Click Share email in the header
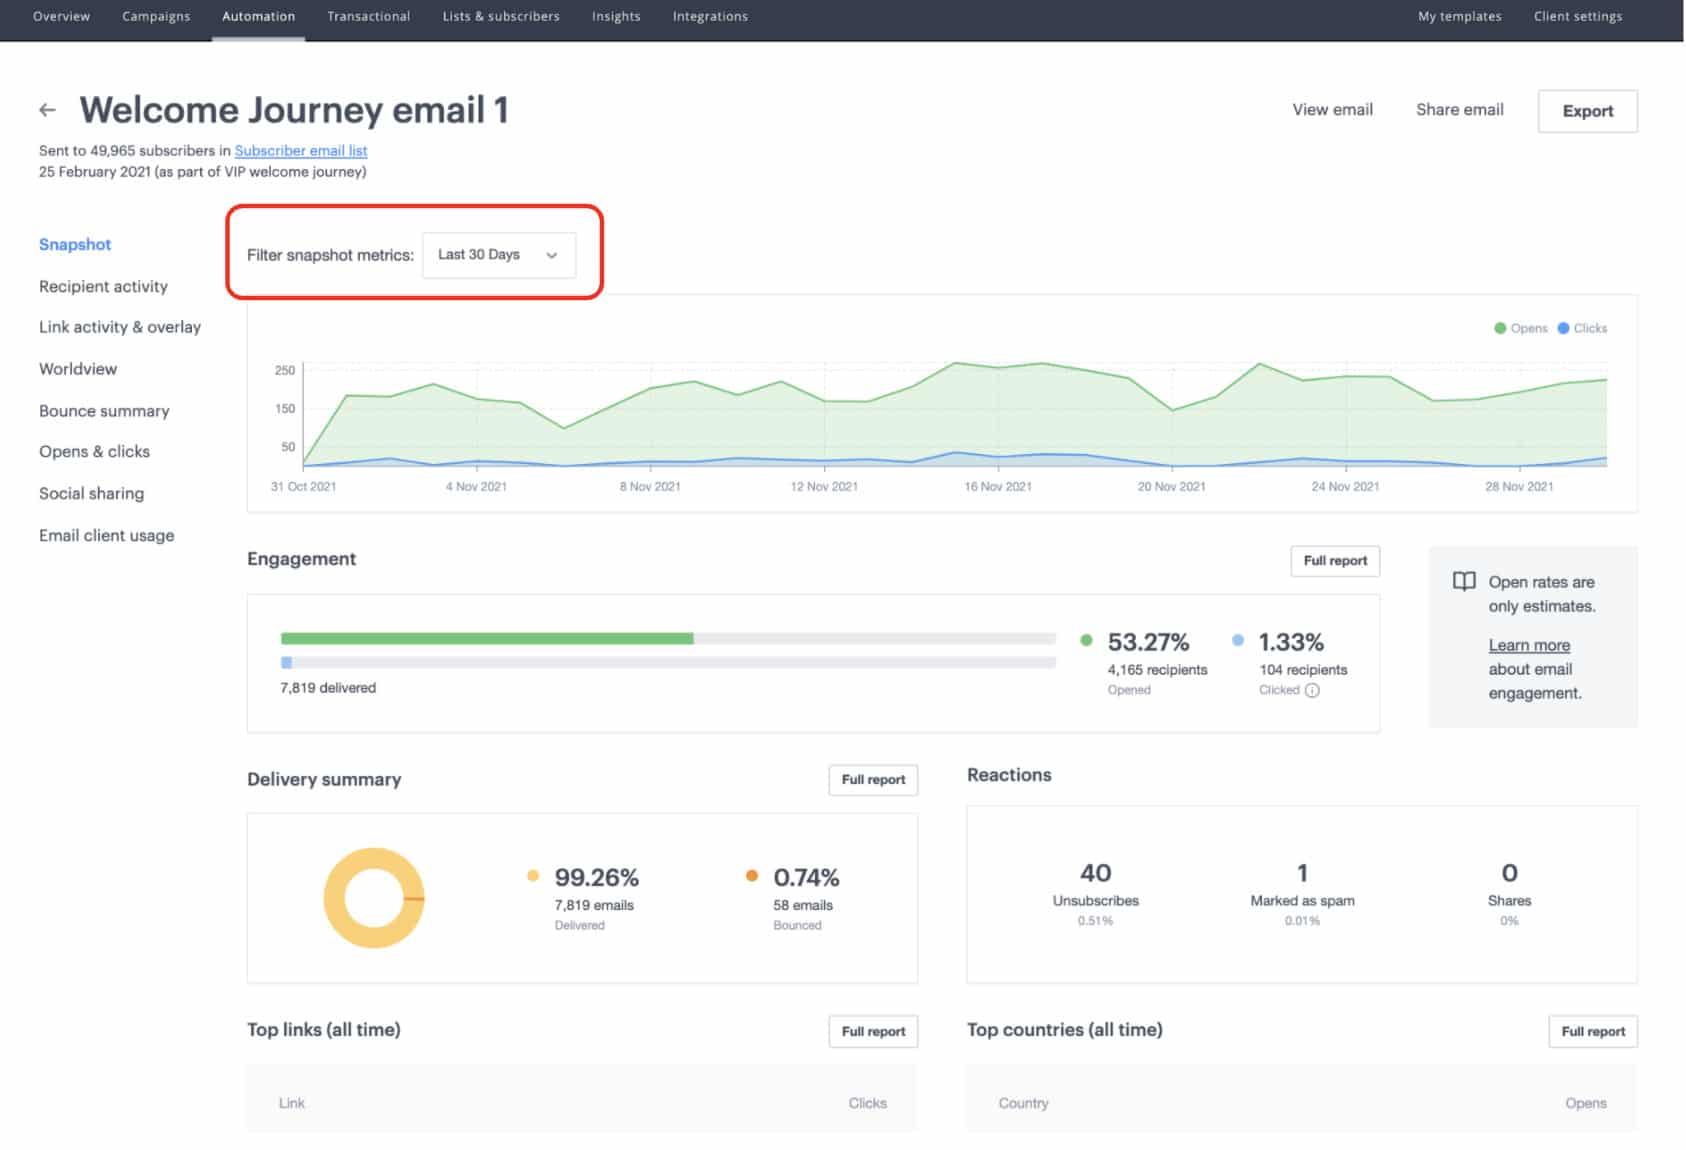This screenshot has width=1686, height=1150. [1459, 110]
